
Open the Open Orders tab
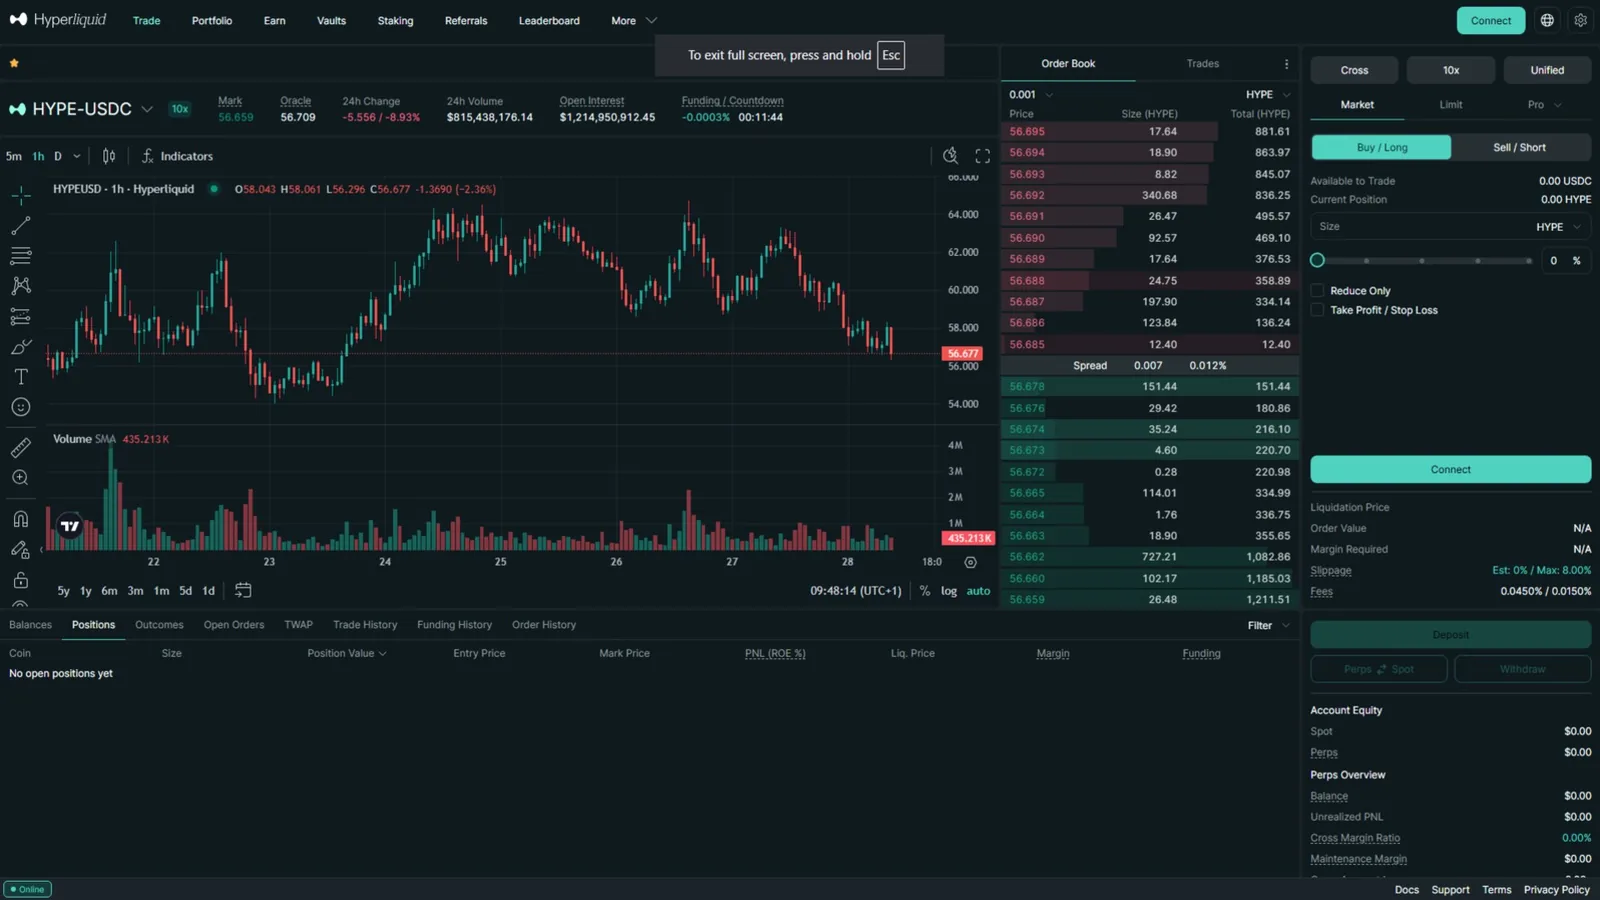(x=234, y=625)
